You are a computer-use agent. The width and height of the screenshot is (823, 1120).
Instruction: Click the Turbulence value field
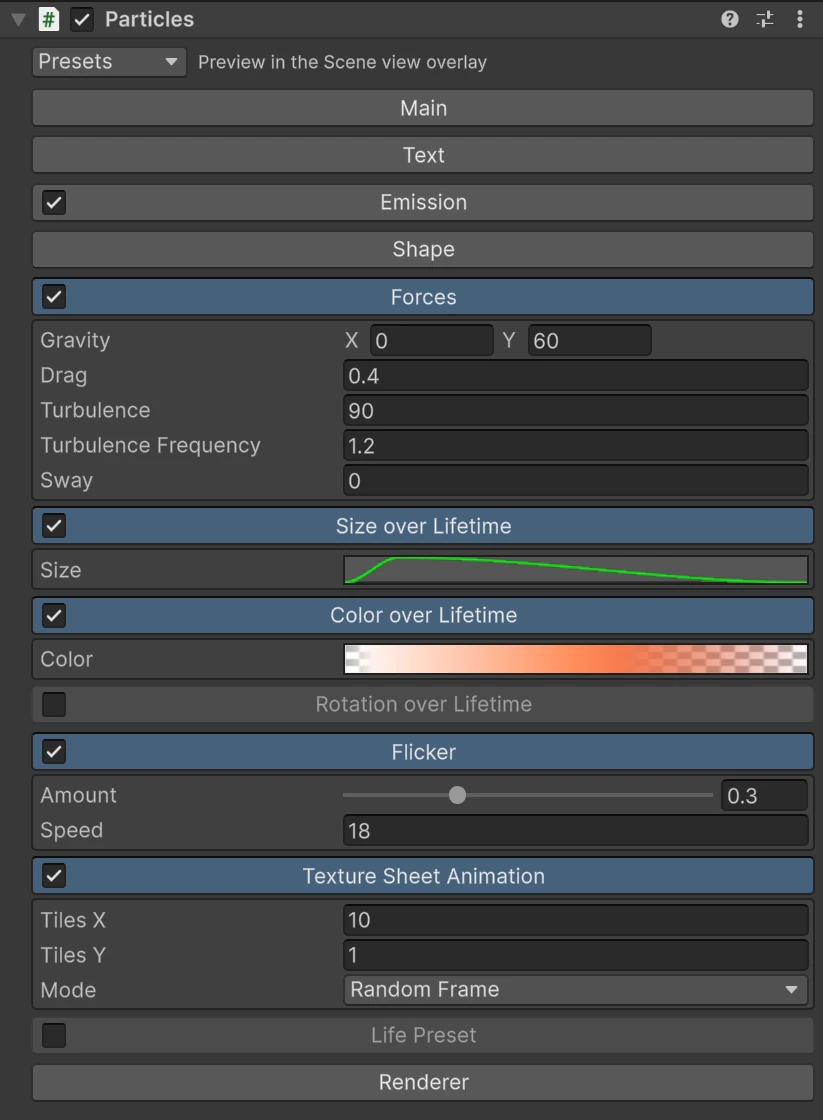(576, 411)
